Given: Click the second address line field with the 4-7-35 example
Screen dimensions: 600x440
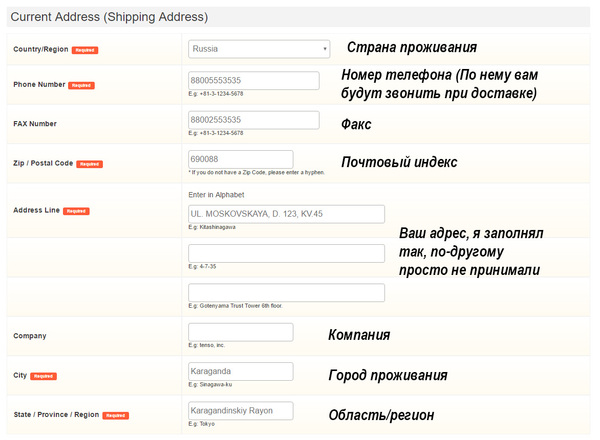Looking at the screenshot, I should tap(286, 253).
